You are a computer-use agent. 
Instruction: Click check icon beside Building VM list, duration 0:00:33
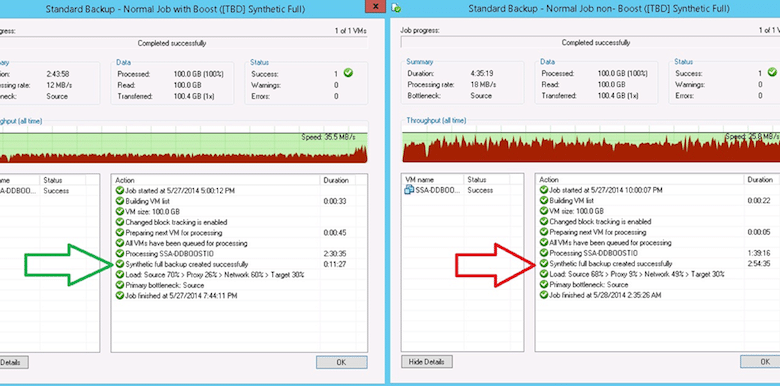[x=119, y=201]
